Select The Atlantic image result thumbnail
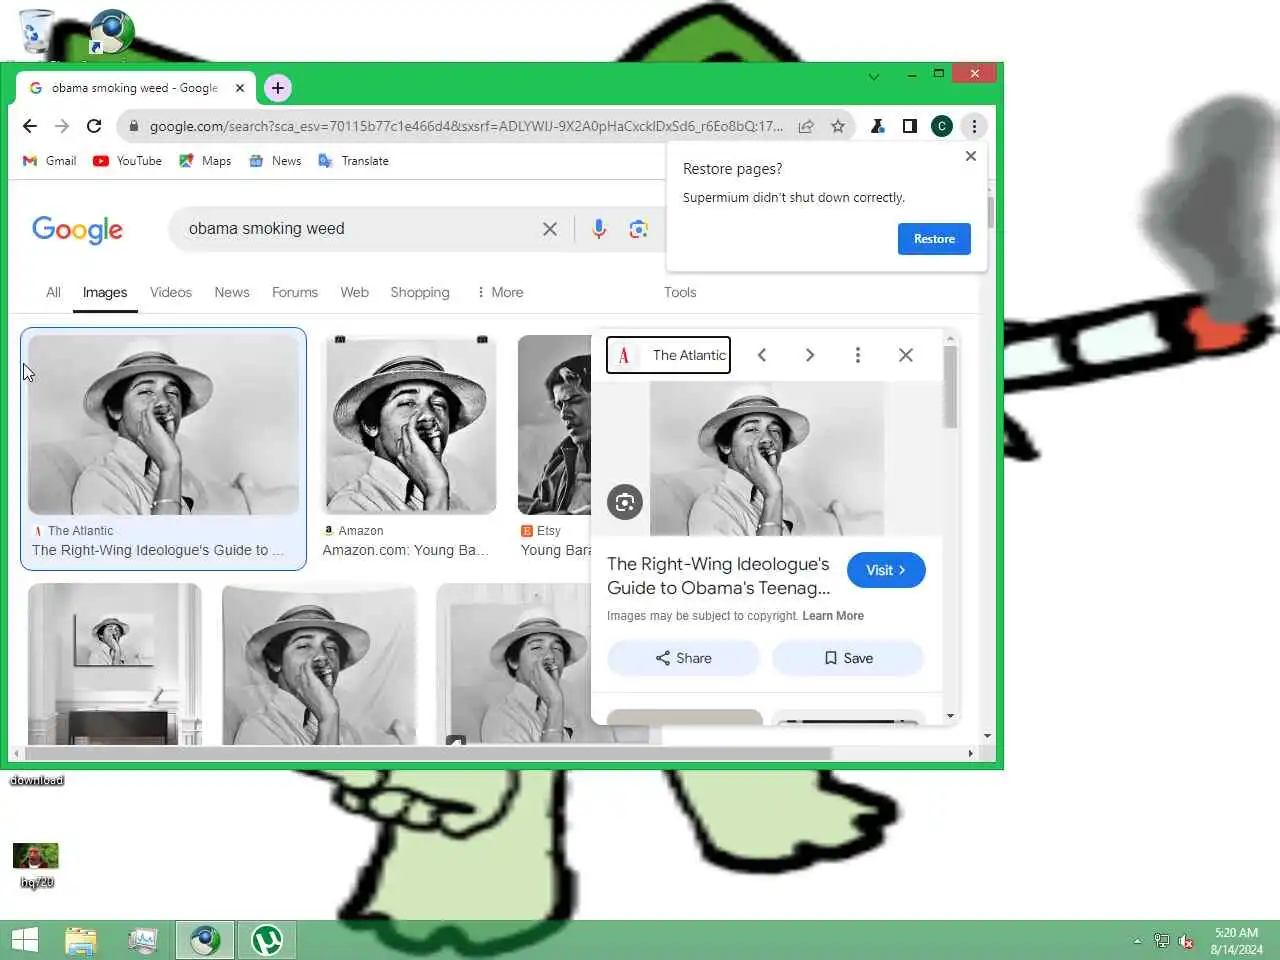The image size is (1280, 960). coord(164,425)
